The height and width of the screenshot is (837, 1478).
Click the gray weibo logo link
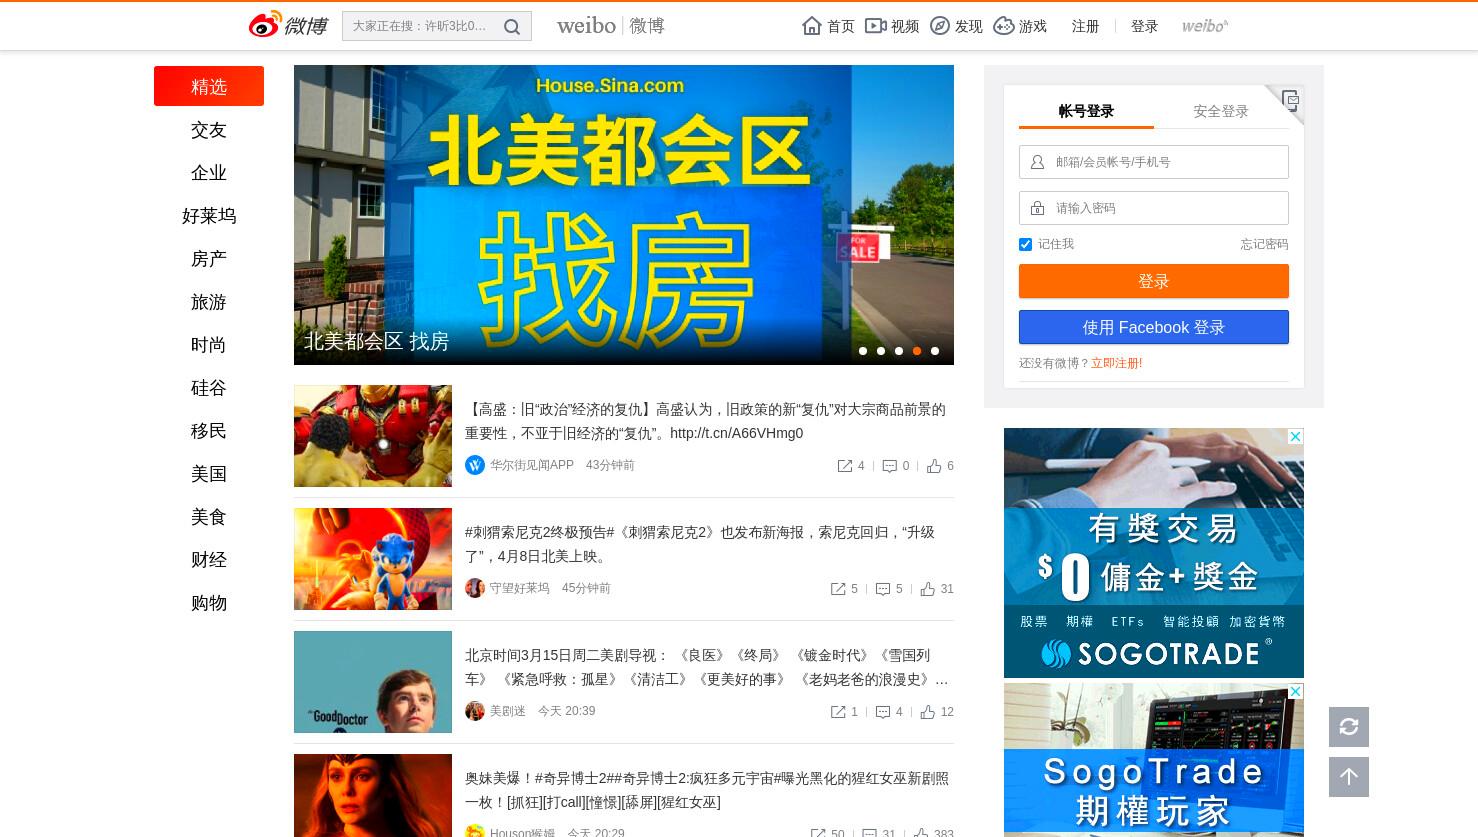[x=1205, y=26]
